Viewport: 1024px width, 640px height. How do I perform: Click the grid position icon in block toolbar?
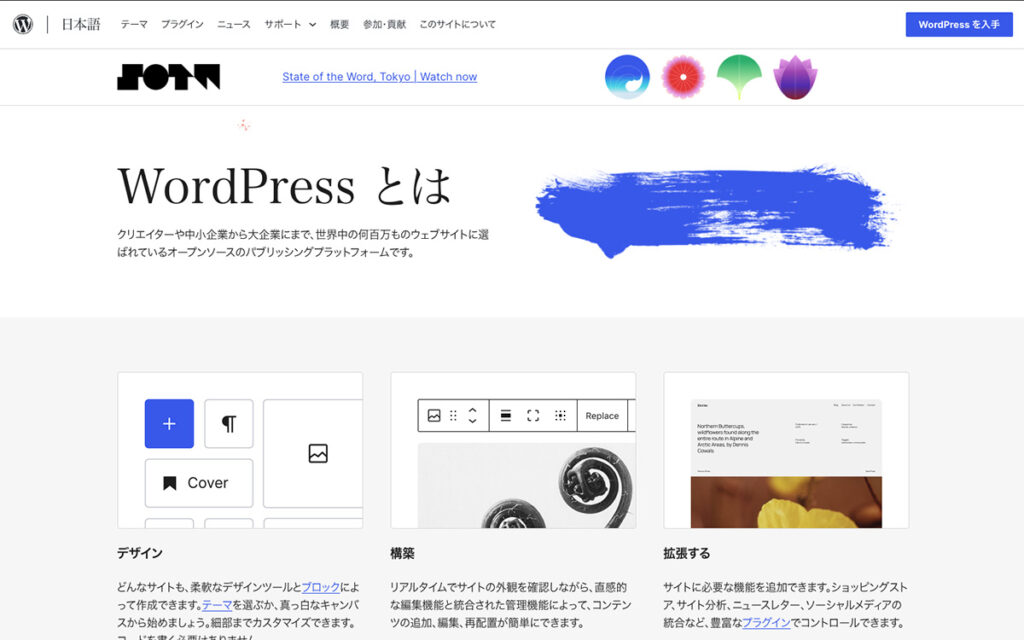[x=560, y=415]
